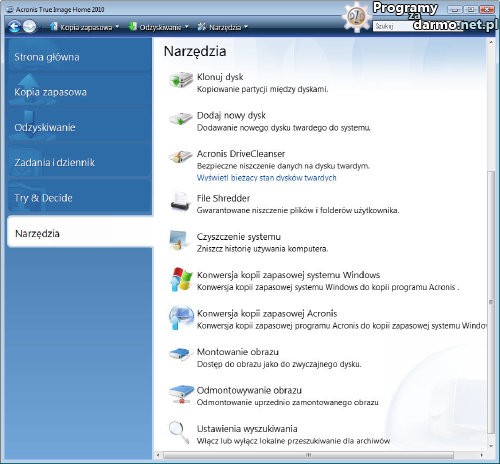
Task: Click the File Shredder icon
Action: pos(180,201)
